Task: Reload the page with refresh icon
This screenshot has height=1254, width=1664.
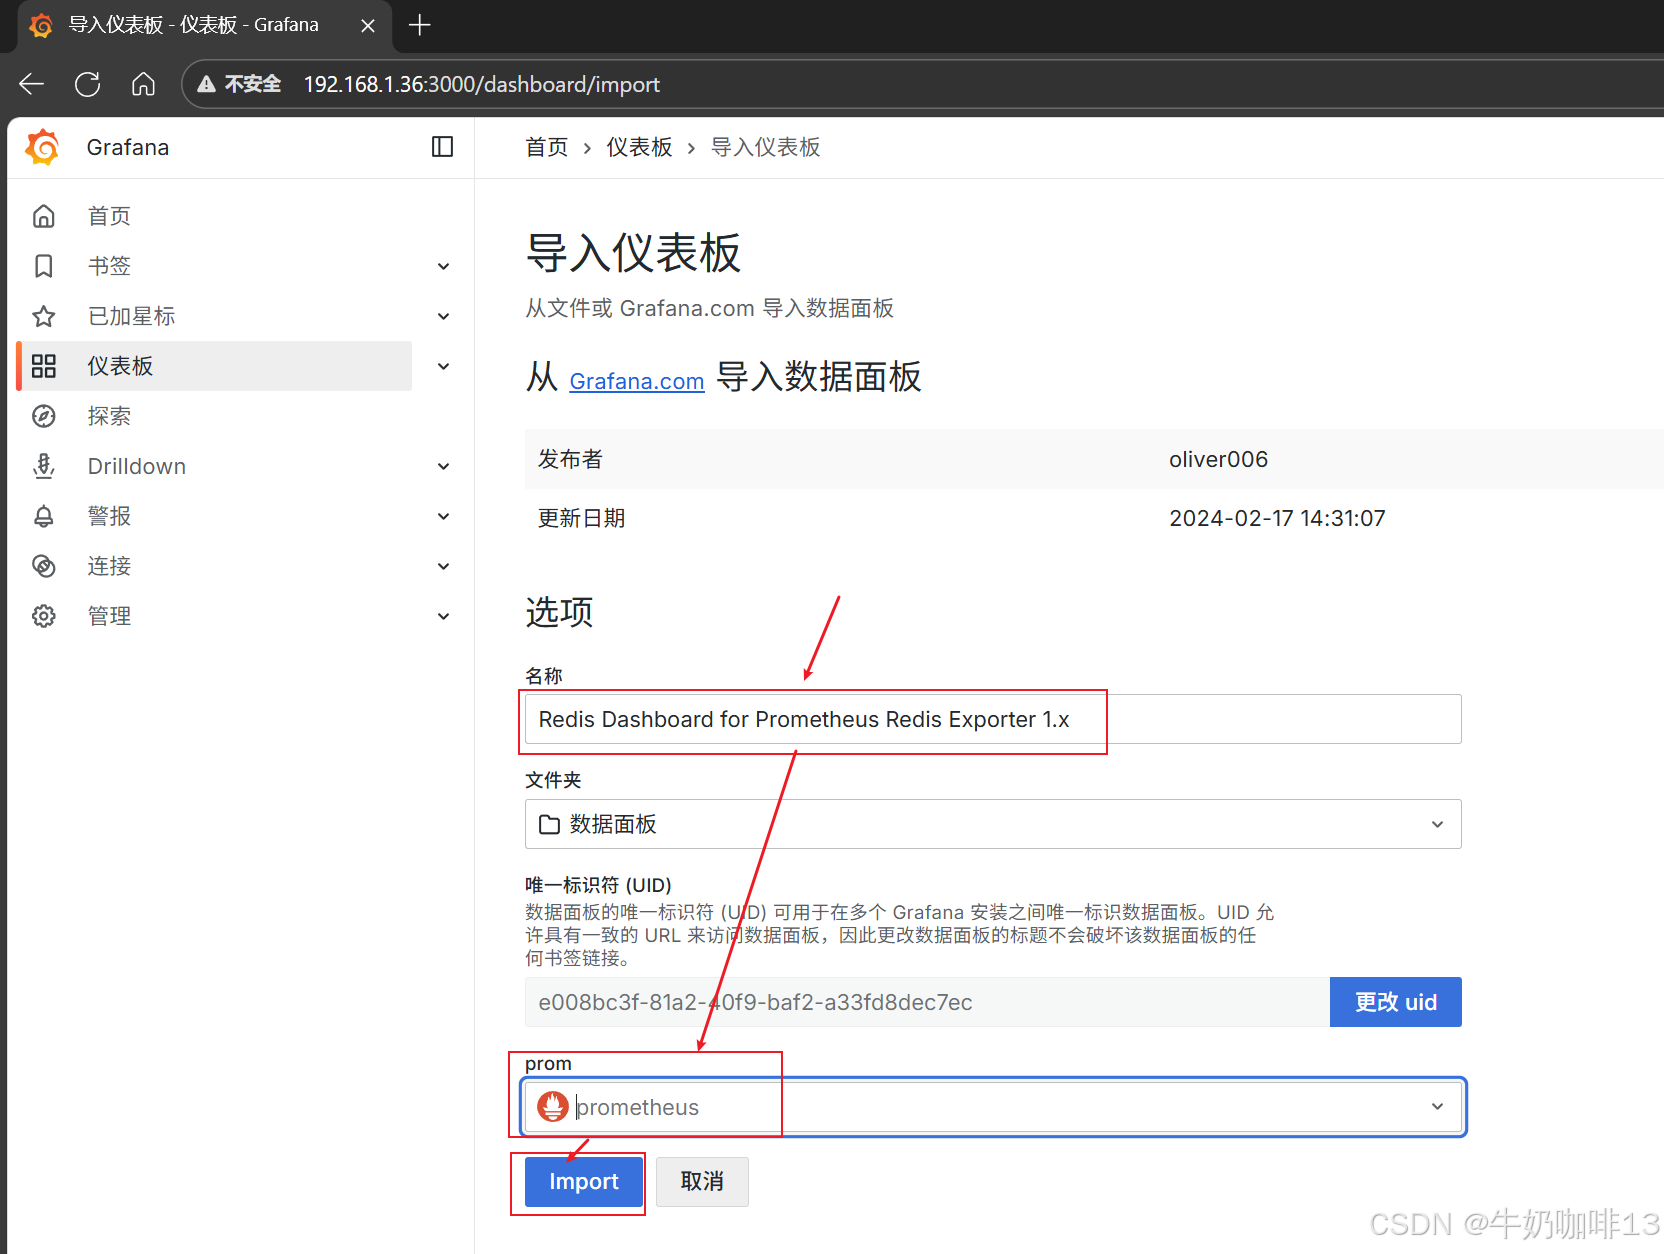Action: point(88,84)
